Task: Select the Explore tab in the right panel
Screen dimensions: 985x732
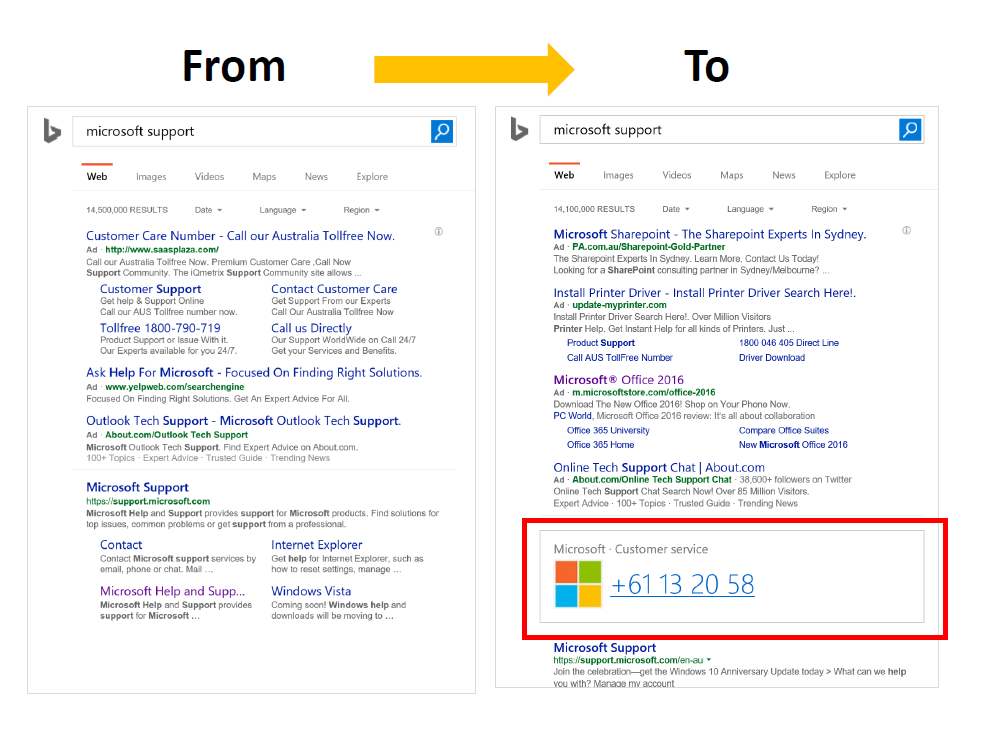Action: [x=839, y=175]
